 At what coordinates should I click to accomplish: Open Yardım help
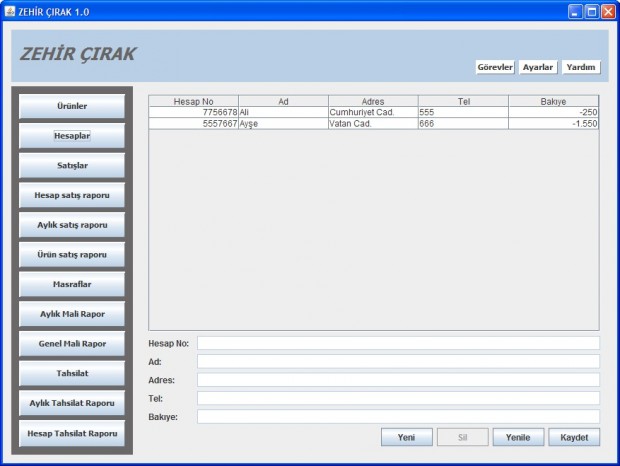click(x=581, y=67)
